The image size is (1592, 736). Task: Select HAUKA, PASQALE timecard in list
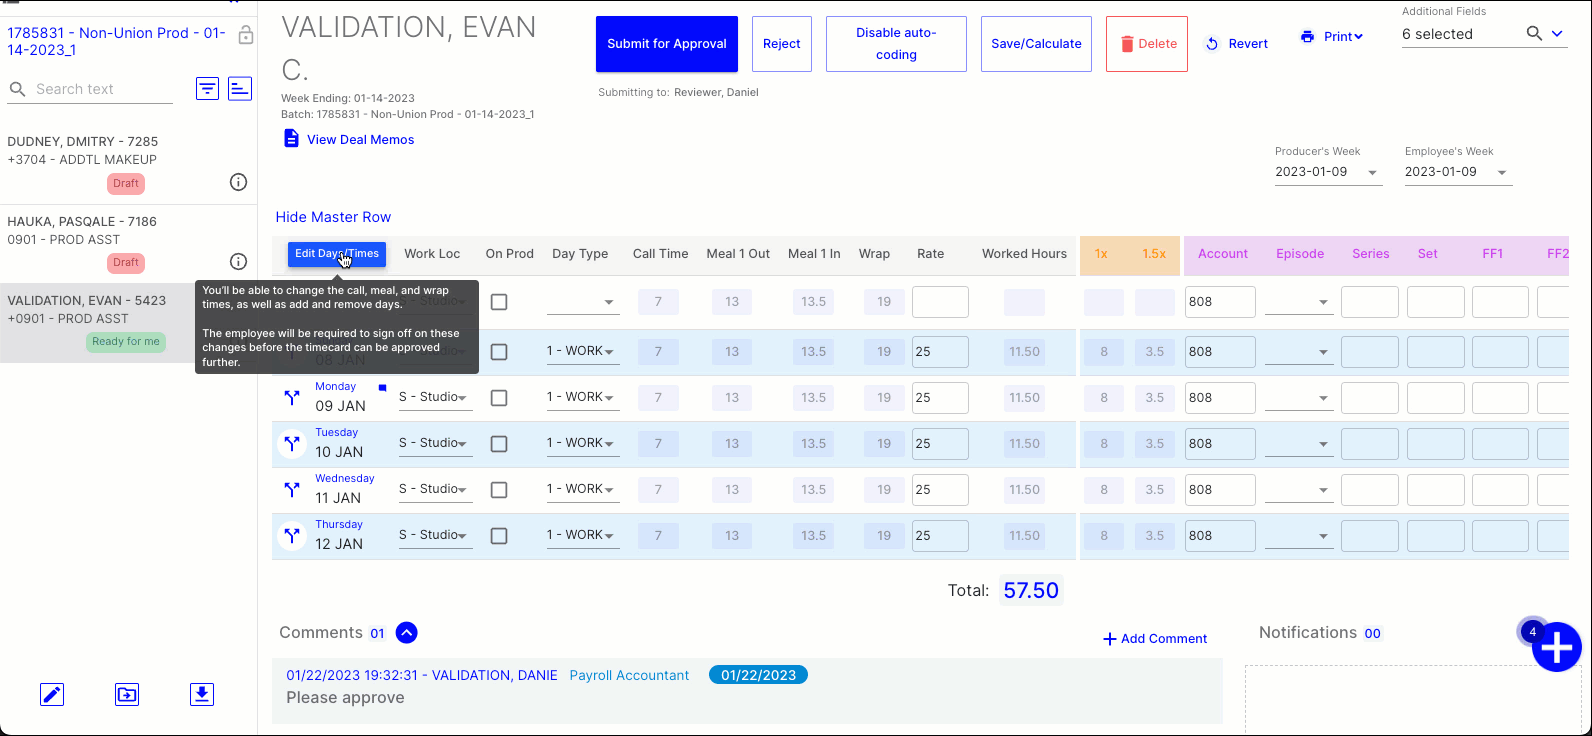pyautogui.click(x=128, y=245)
